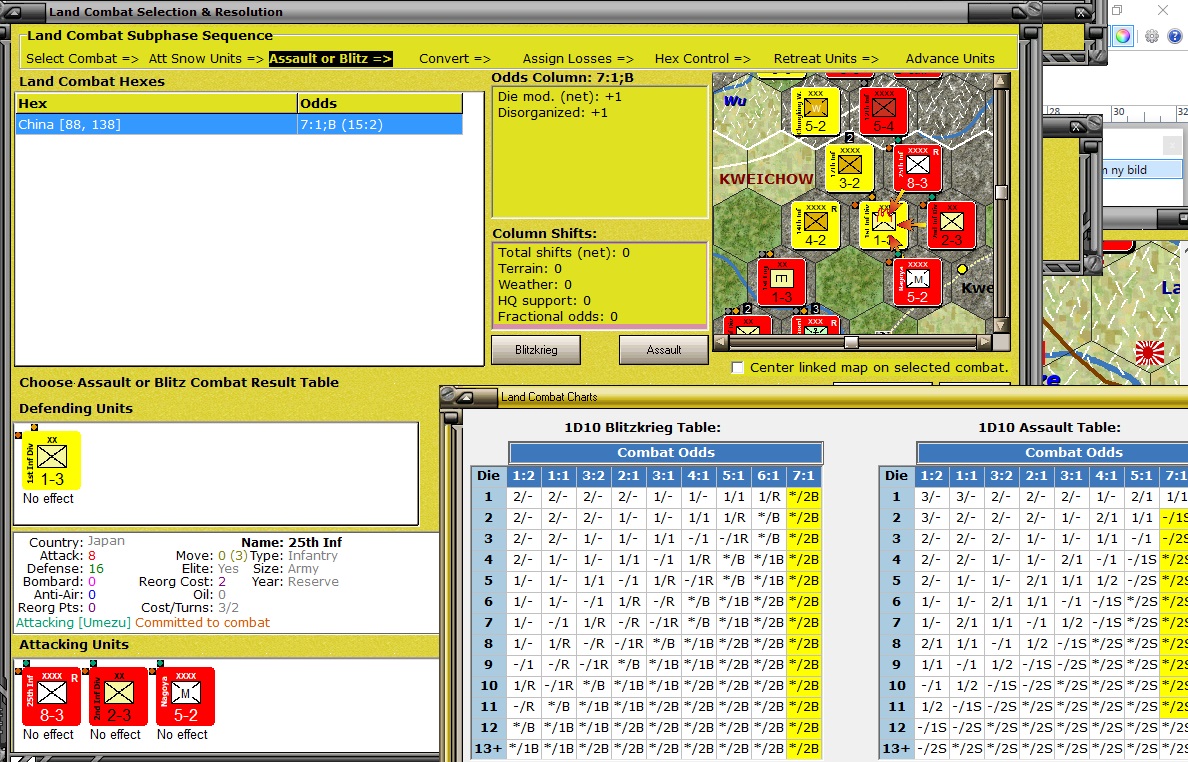Click yellow Chungking 5-2 counter on linked map
The width and height of the screenshot is (1188, 762).
[815, 111]
